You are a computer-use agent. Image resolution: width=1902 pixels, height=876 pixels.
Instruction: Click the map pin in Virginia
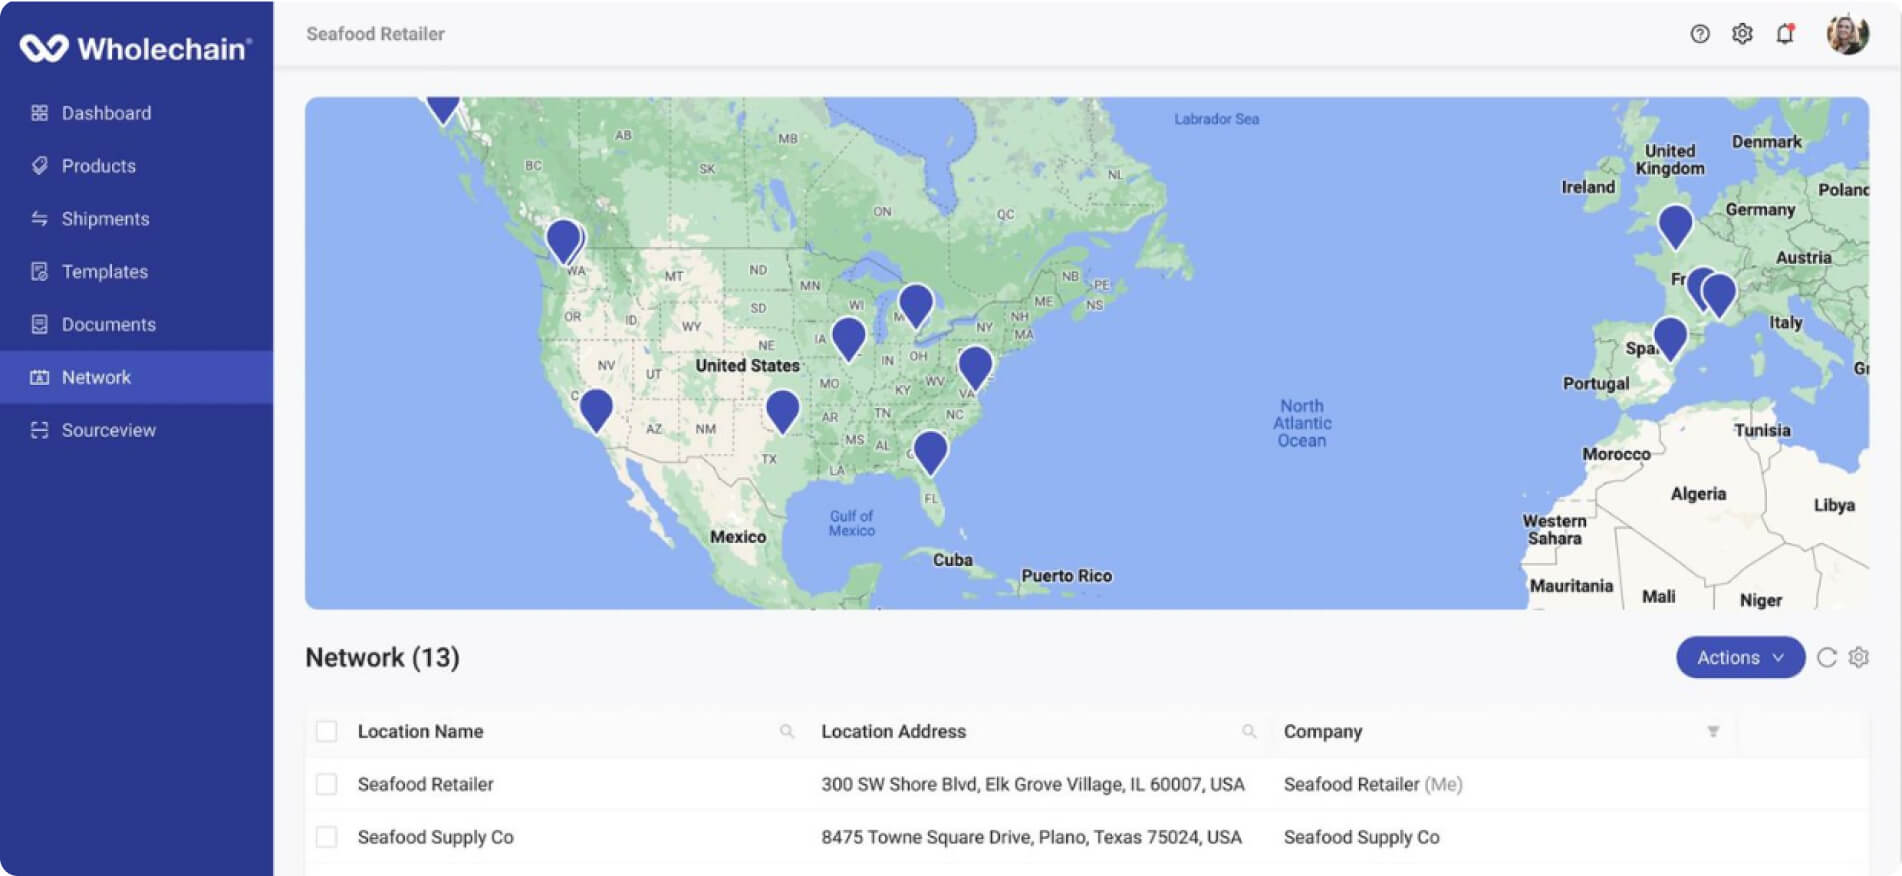[975, 366]
